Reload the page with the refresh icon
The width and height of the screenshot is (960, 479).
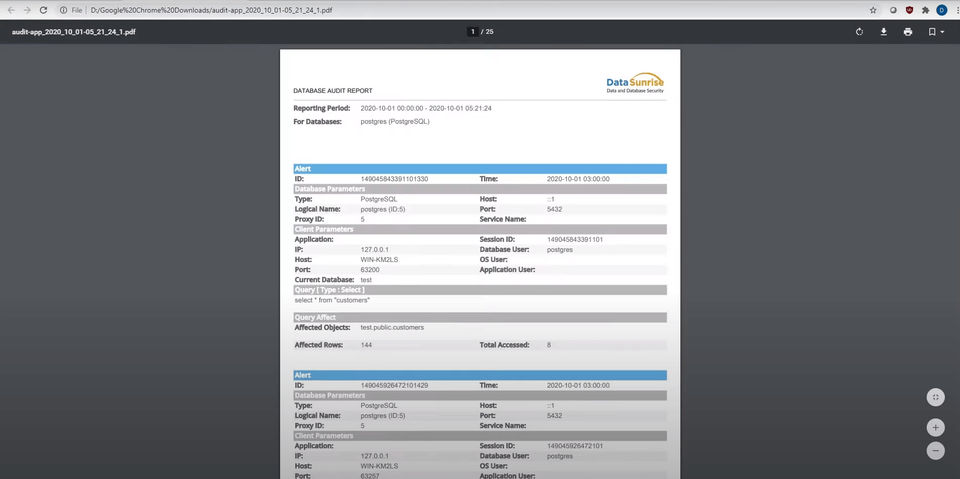(43, 10)
